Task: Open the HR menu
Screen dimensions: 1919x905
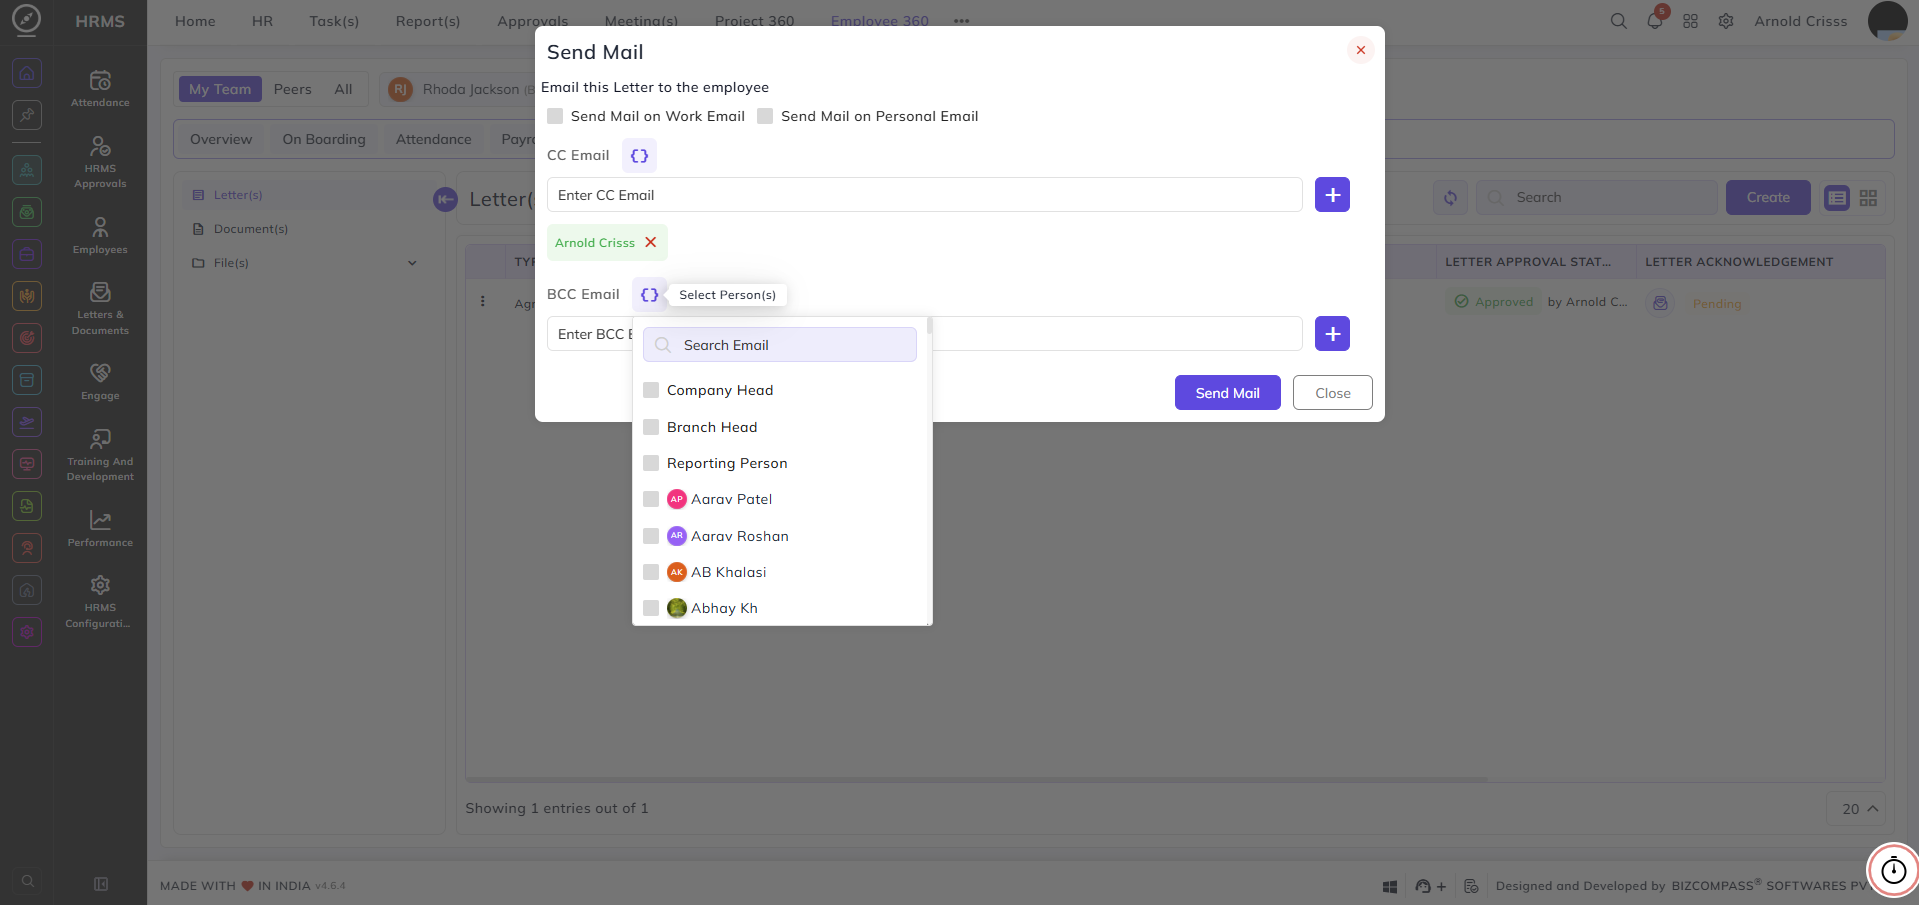Action: click(262, 21)
